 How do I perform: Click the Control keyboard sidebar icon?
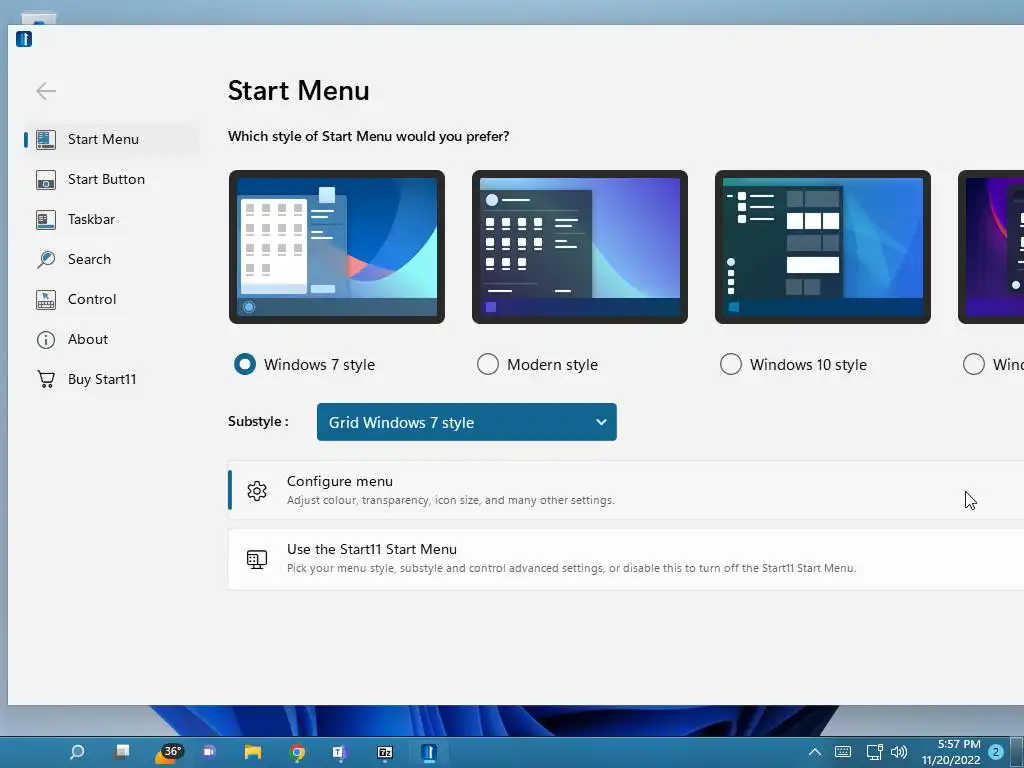pos(46,300)
